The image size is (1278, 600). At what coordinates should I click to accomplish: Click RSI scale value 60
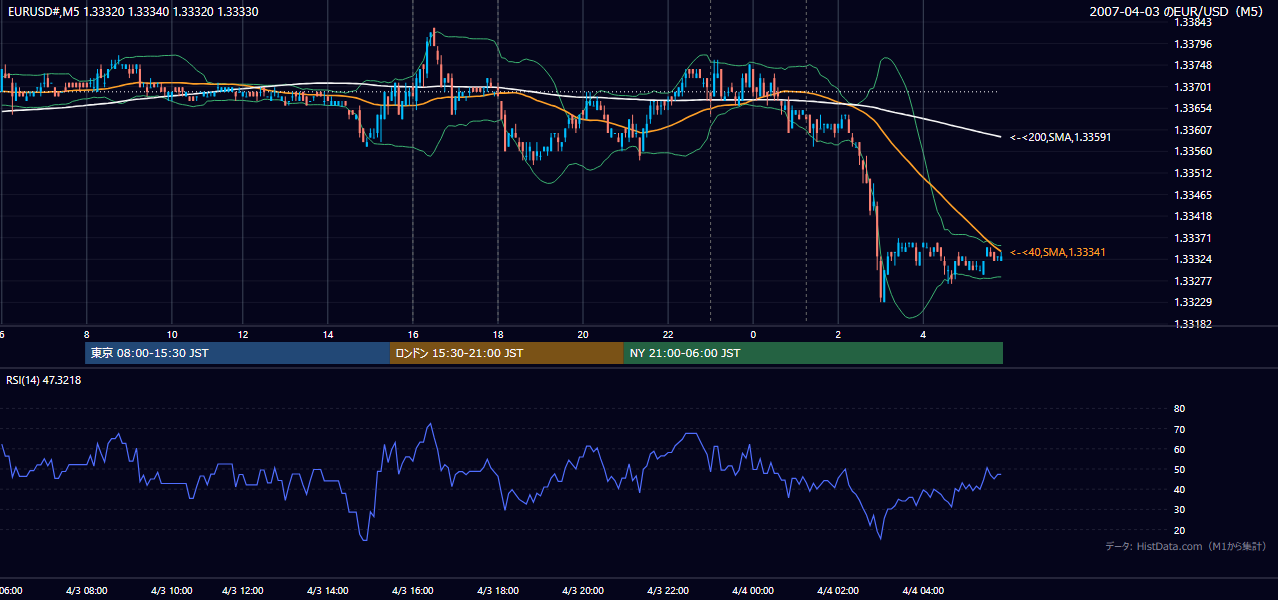pyautogui.click(x=1179, y=450)
